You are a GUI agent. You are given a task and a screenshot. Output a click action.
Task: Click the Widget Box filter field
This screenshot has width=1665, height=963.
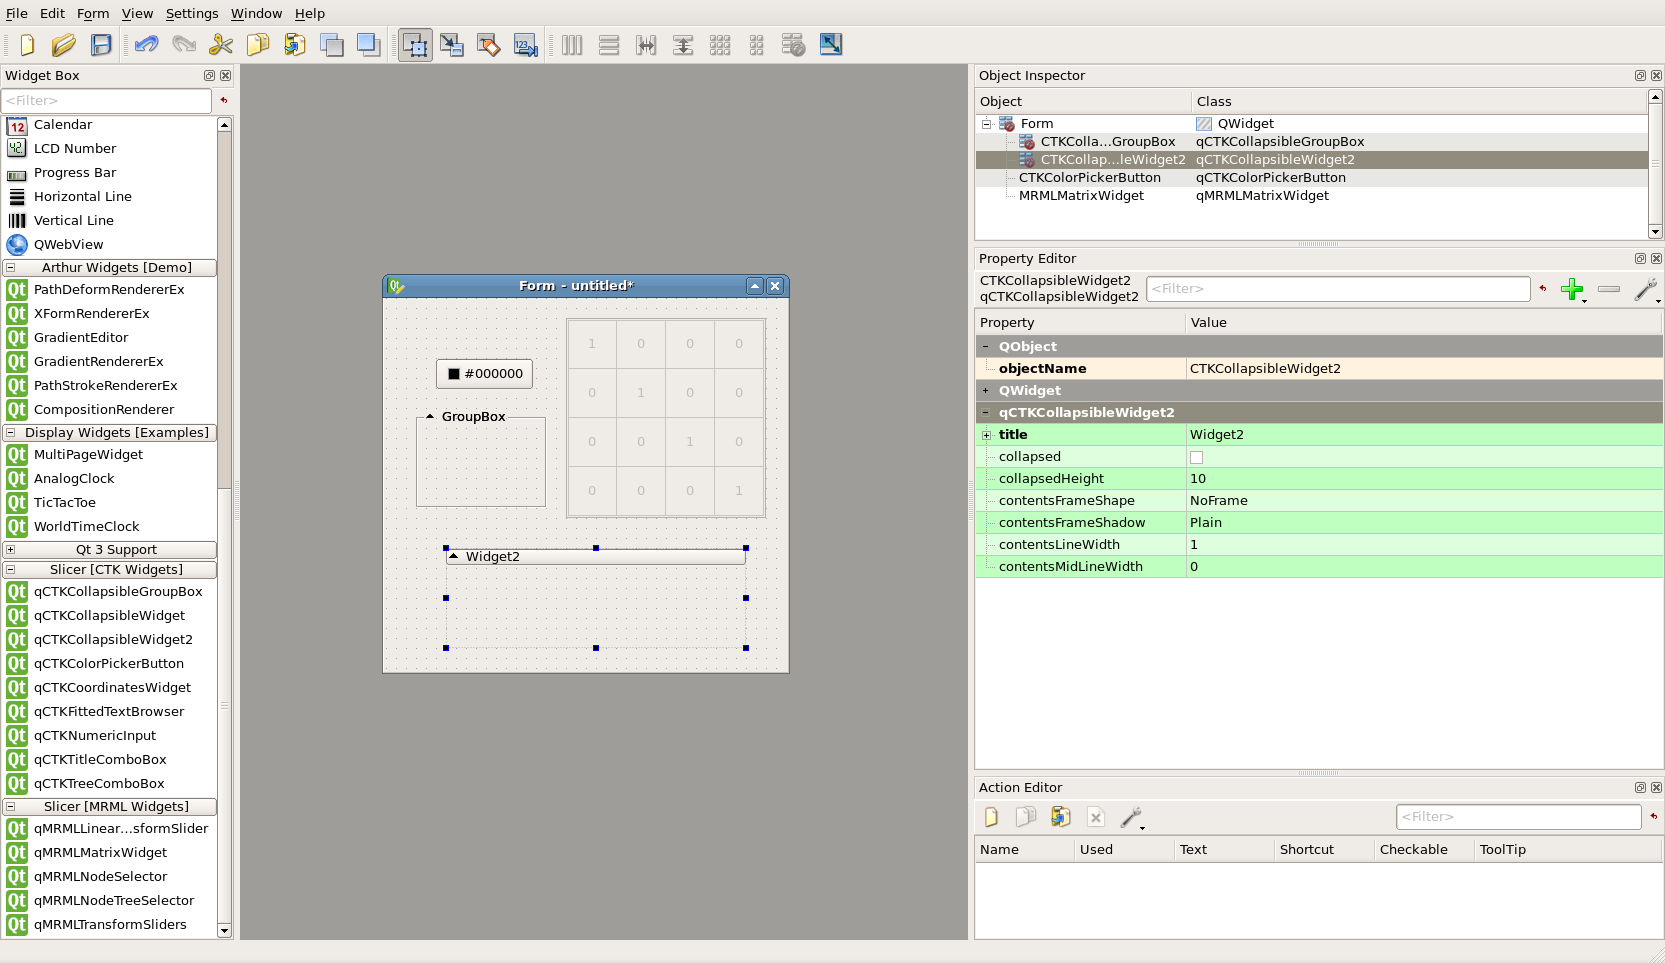[x=106, y=101]
